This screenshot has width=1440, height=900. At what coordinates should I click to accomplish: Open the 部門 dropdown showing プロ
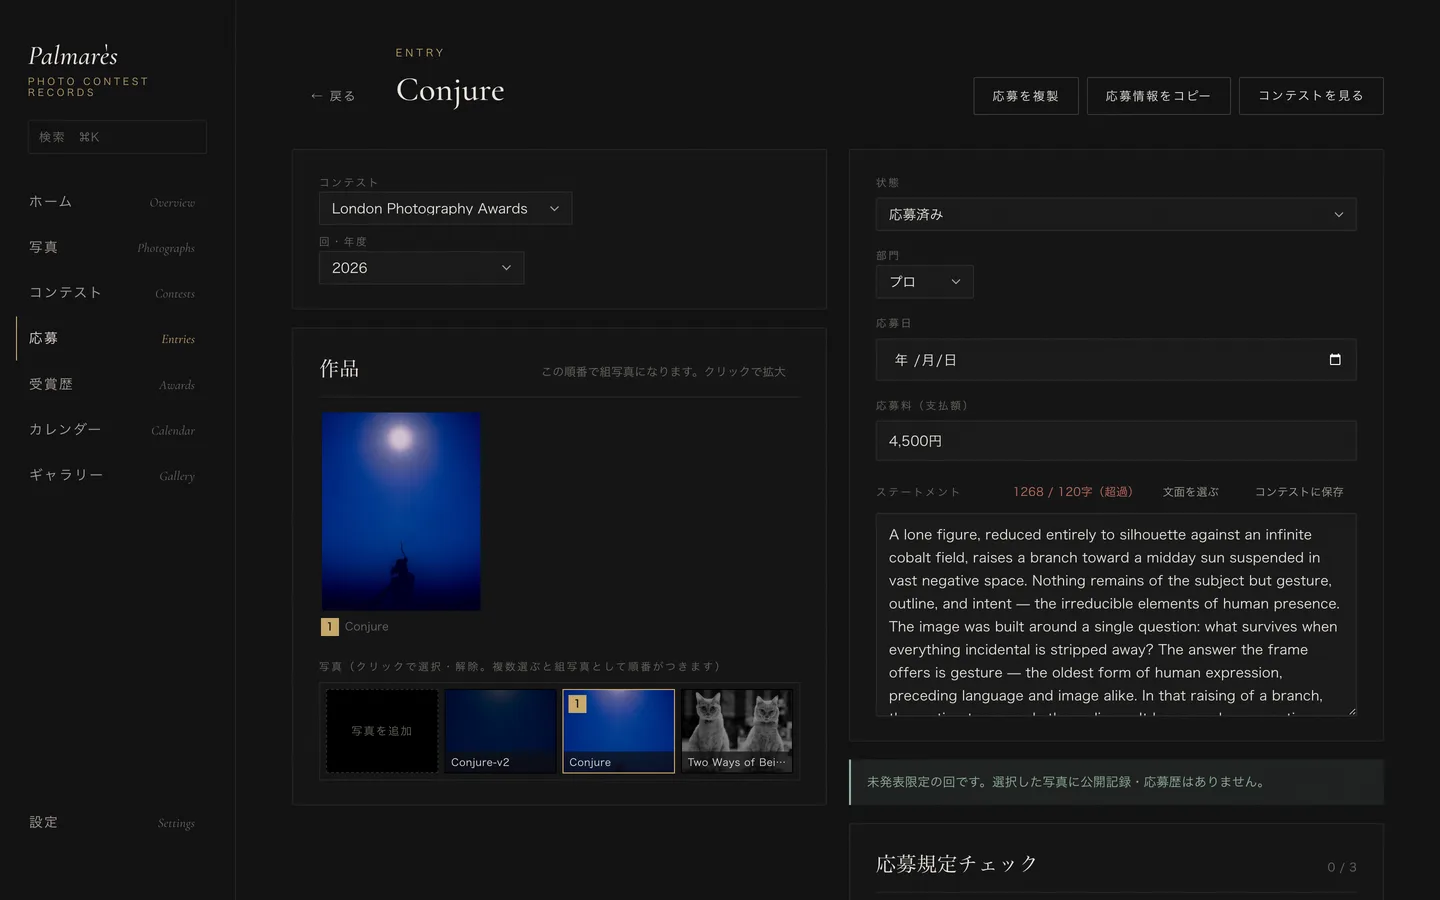(924, 282)
